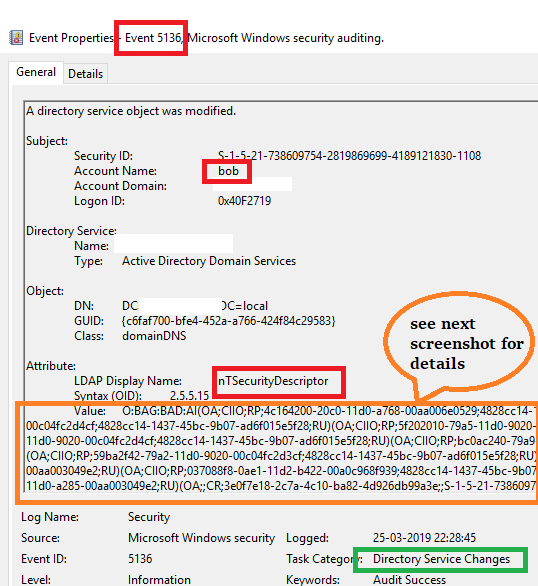Click the text Active Directory Domain Services
This screenshot has width=538, height=586.
point(209,261)
